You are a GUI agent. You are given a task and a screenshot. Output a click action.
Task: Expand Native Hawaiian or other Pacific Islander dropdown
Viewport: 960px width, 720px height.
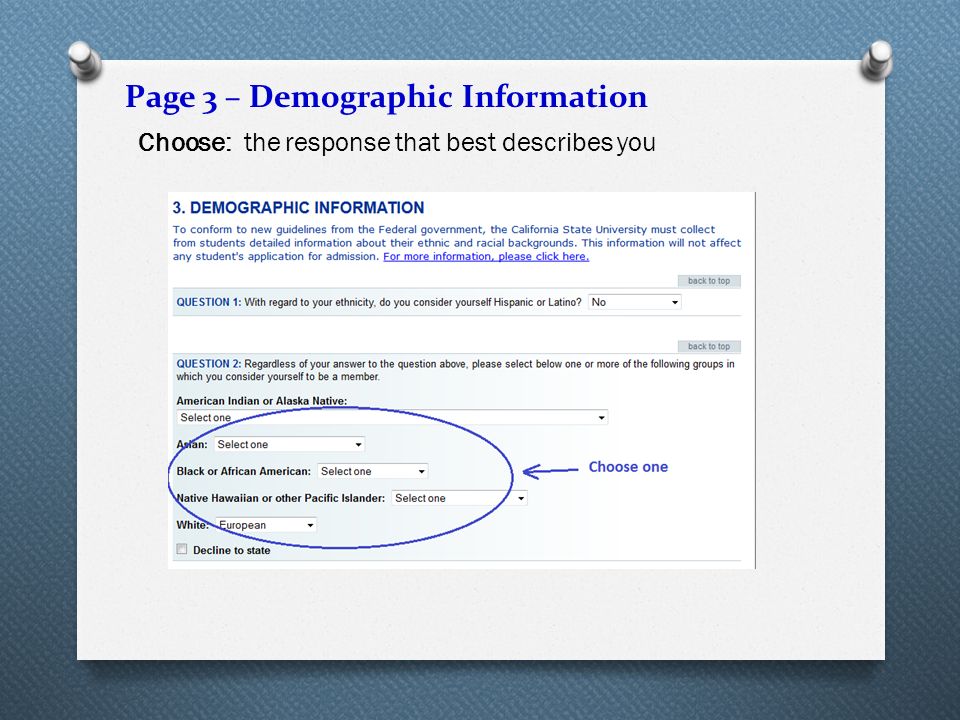(x=459, y=498)
